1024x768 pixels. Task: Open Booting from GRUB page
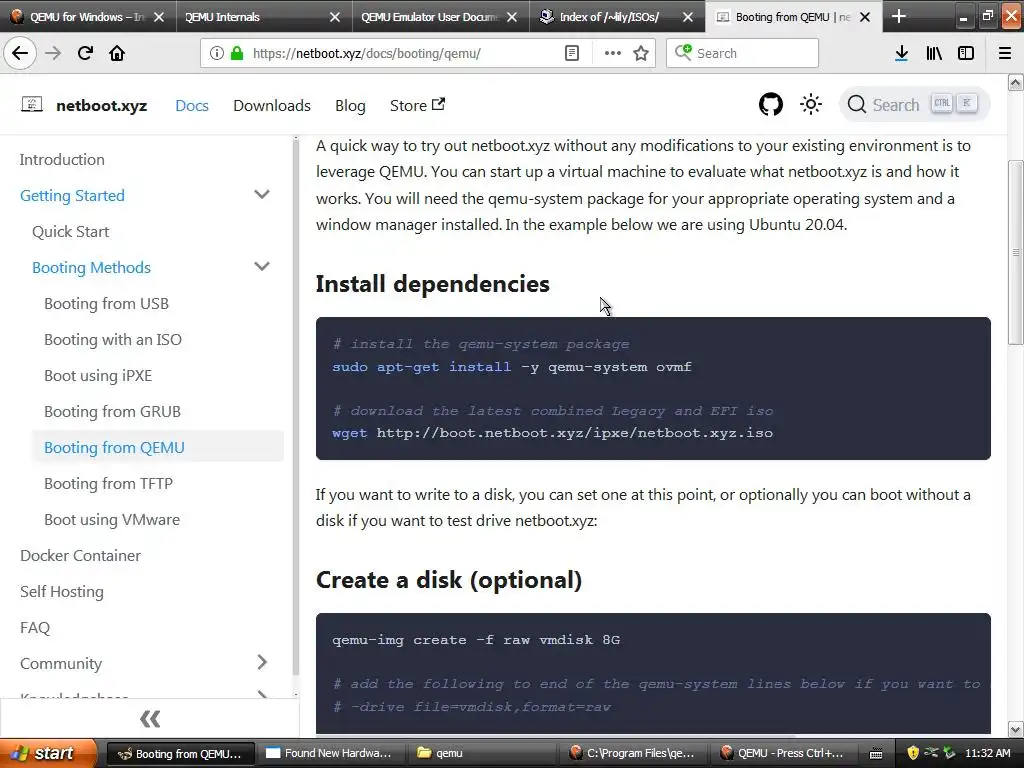(112, 411)
